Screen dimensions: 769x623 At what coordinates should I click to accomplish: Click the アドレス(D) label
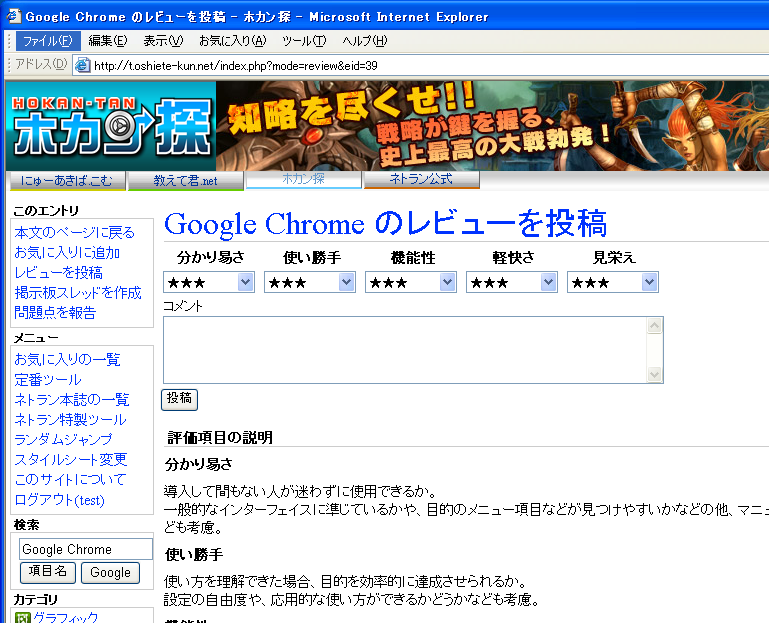click(x=41, y=64)
